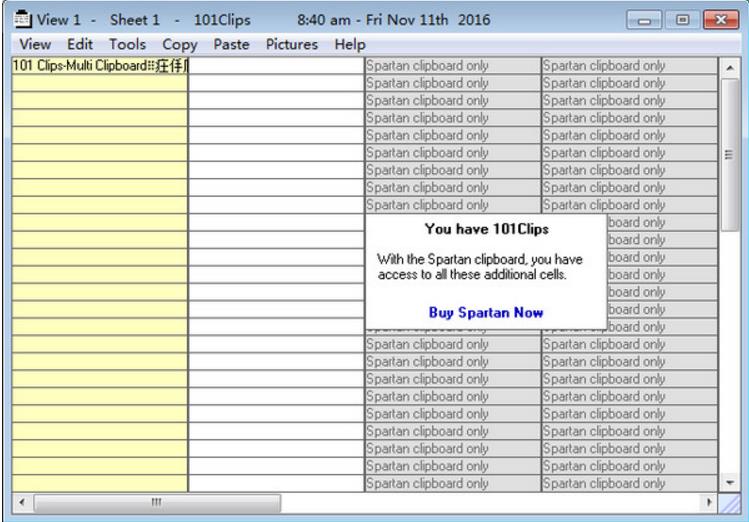This screenshot has height=522, width=749.
Task: Open the Edit menu
Action: pyautogui.click(x=80, y=44)
